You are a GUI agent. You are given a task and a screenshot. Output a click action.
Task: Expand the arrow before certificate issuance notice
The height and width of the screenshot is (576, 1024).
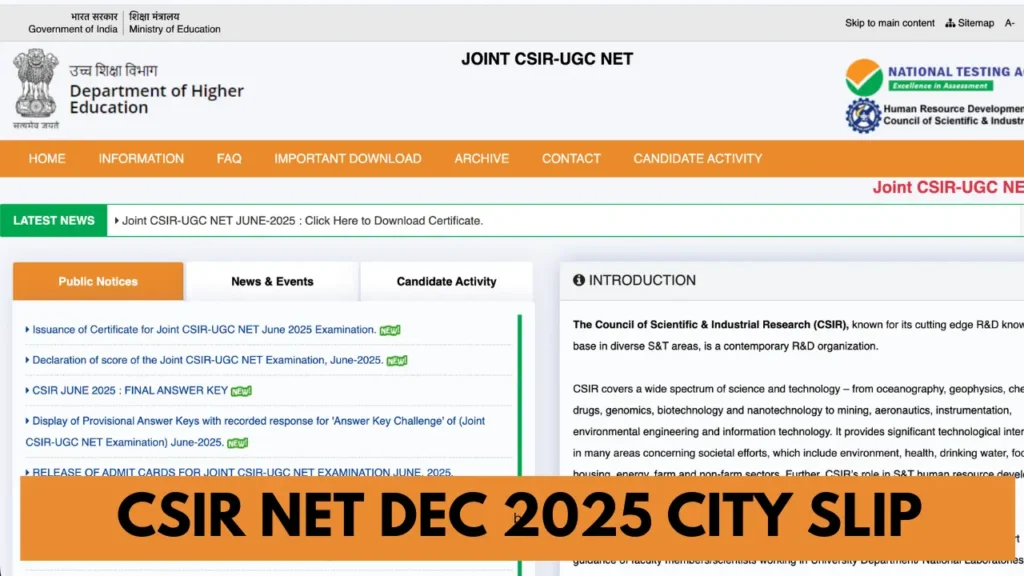[x=25, y=329]
